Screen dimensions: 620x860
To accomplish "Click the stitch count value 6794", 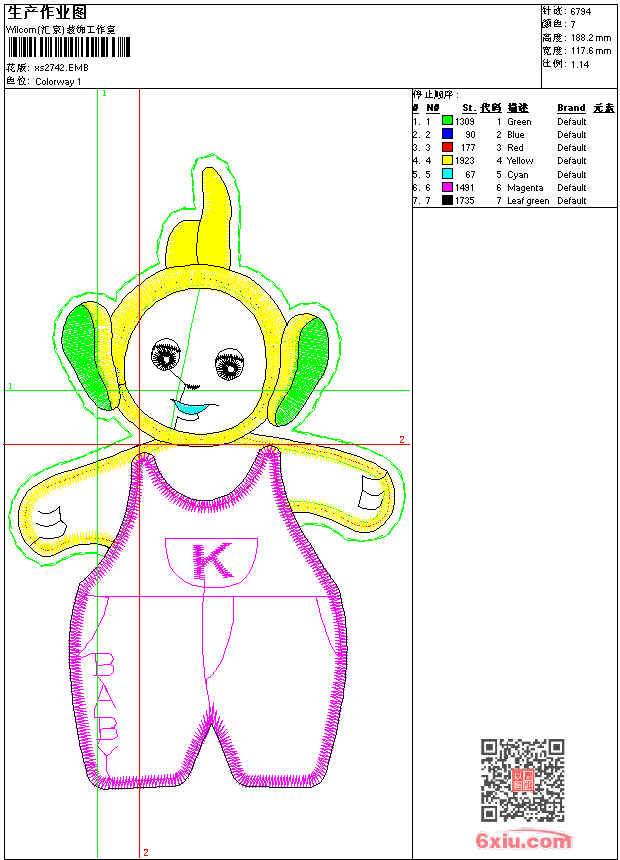I will 580,12.
